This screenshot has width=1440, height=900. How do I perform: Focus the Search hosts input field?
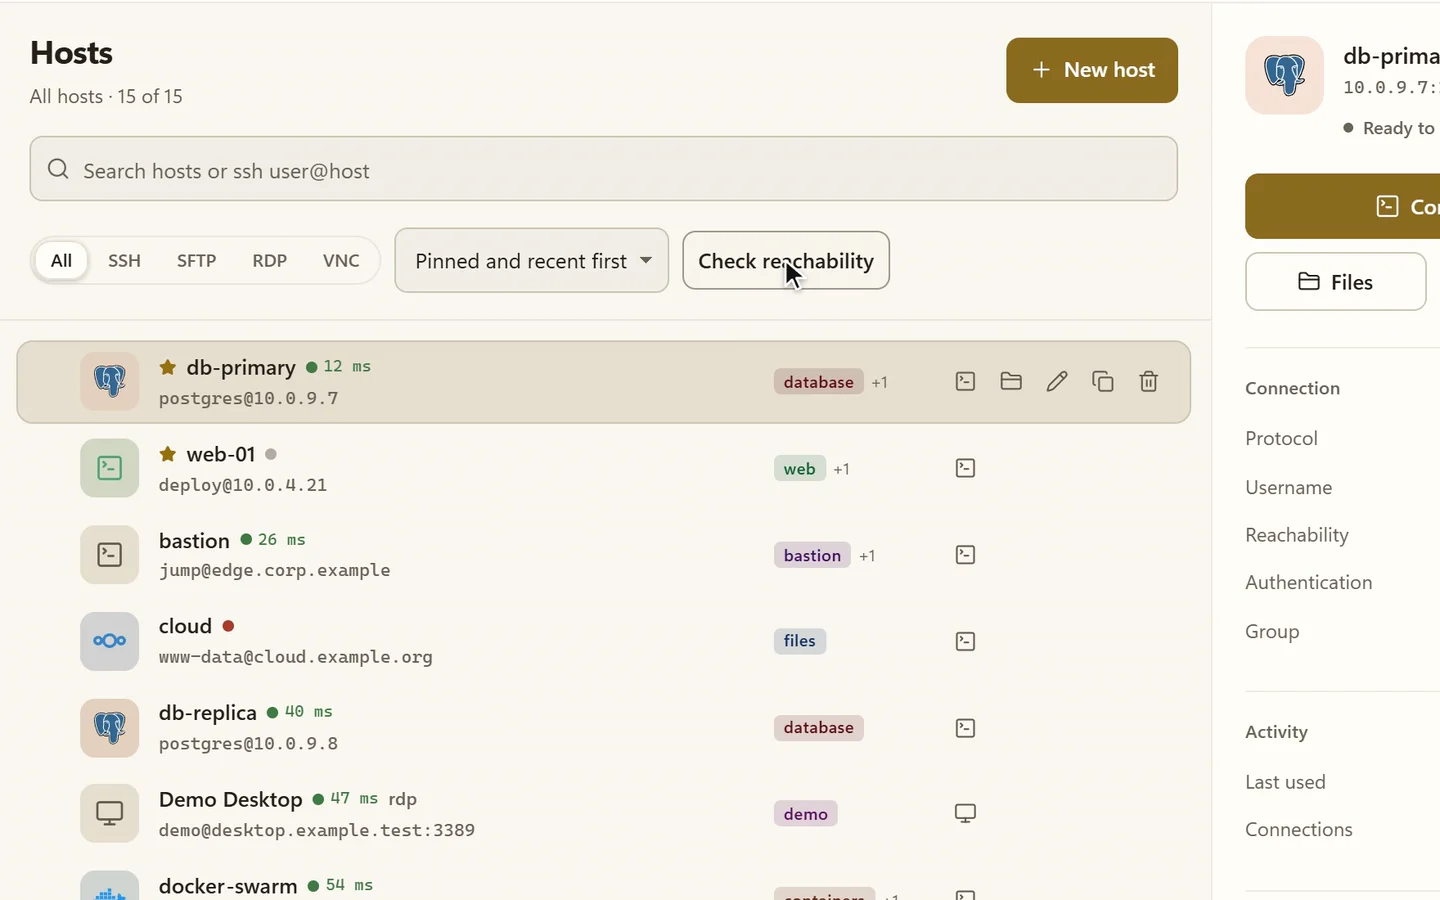(603, 169)
